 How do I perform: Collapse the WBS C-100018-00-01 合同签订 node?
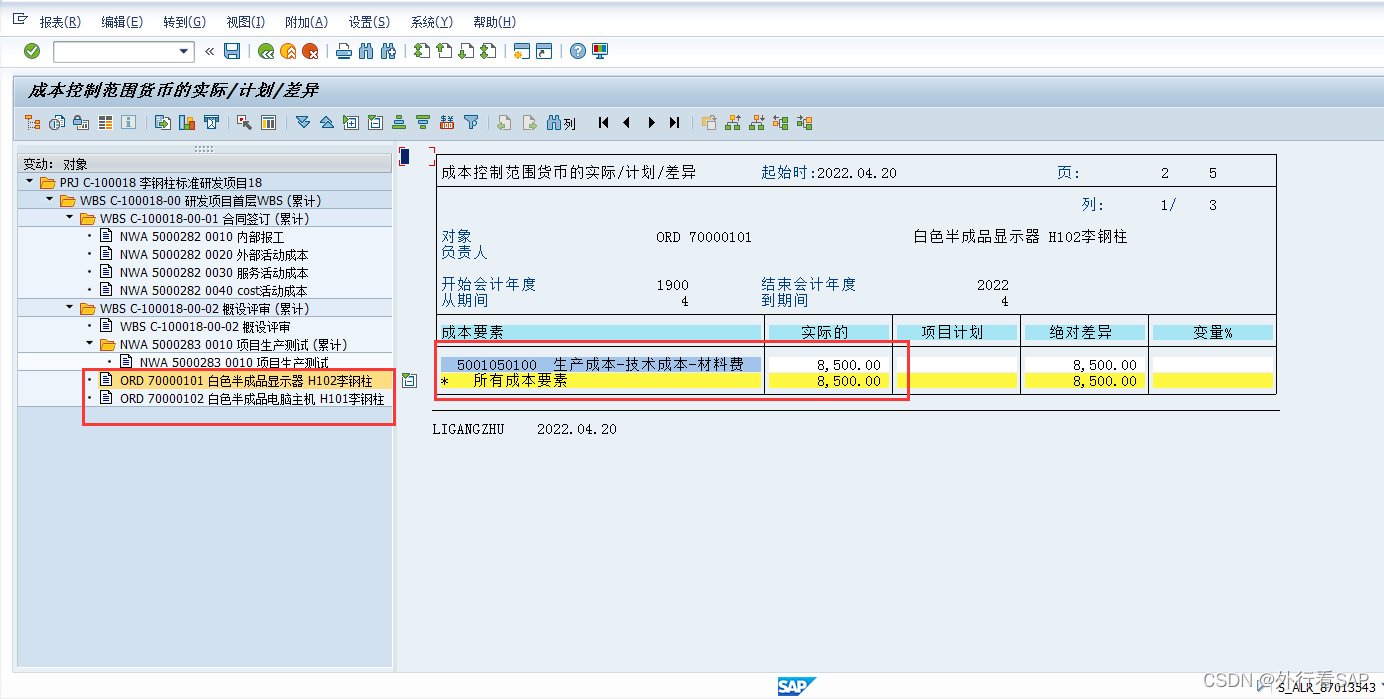(70, 219)
